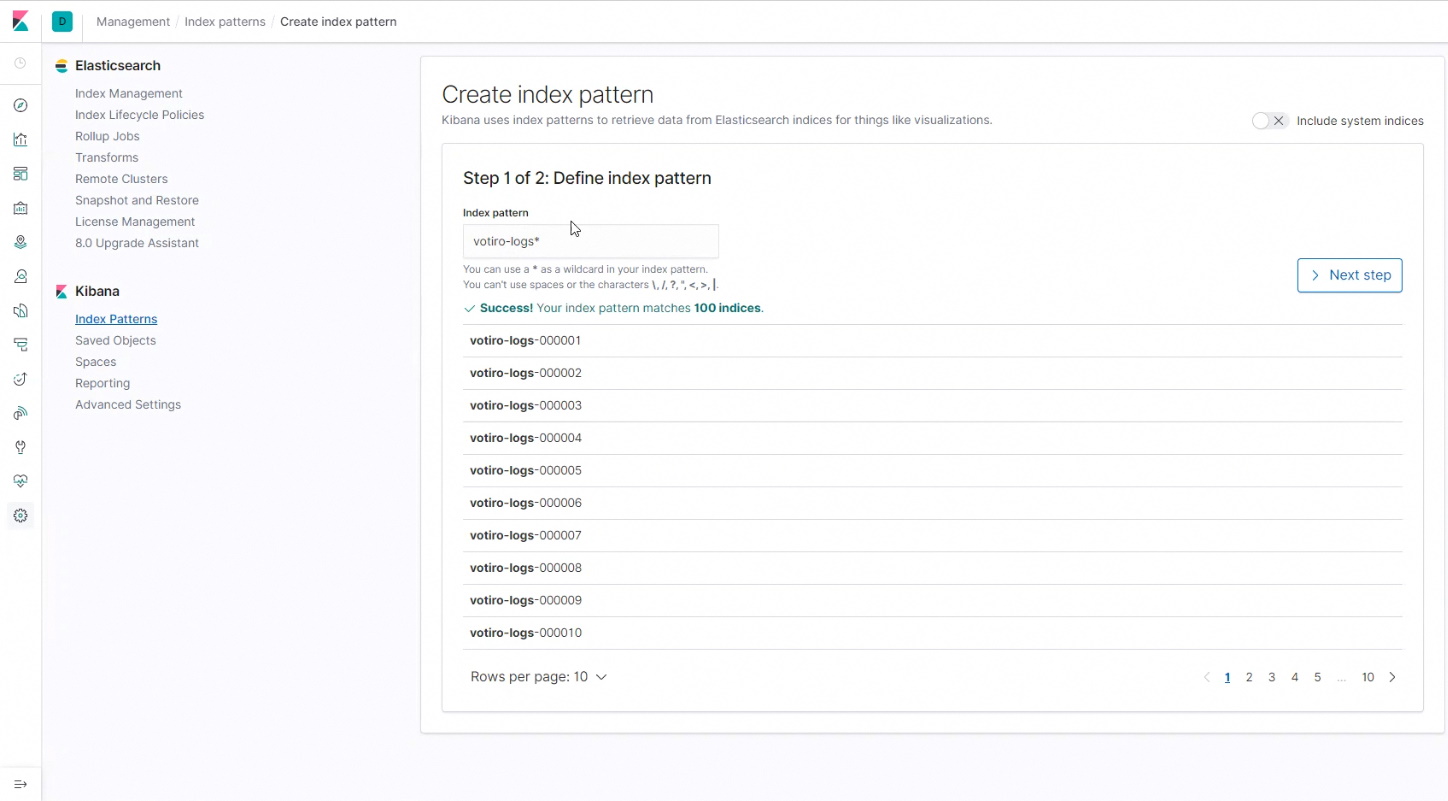Open Index Lifecycle Policies
1448x801 pixels.
click(139, 115)
